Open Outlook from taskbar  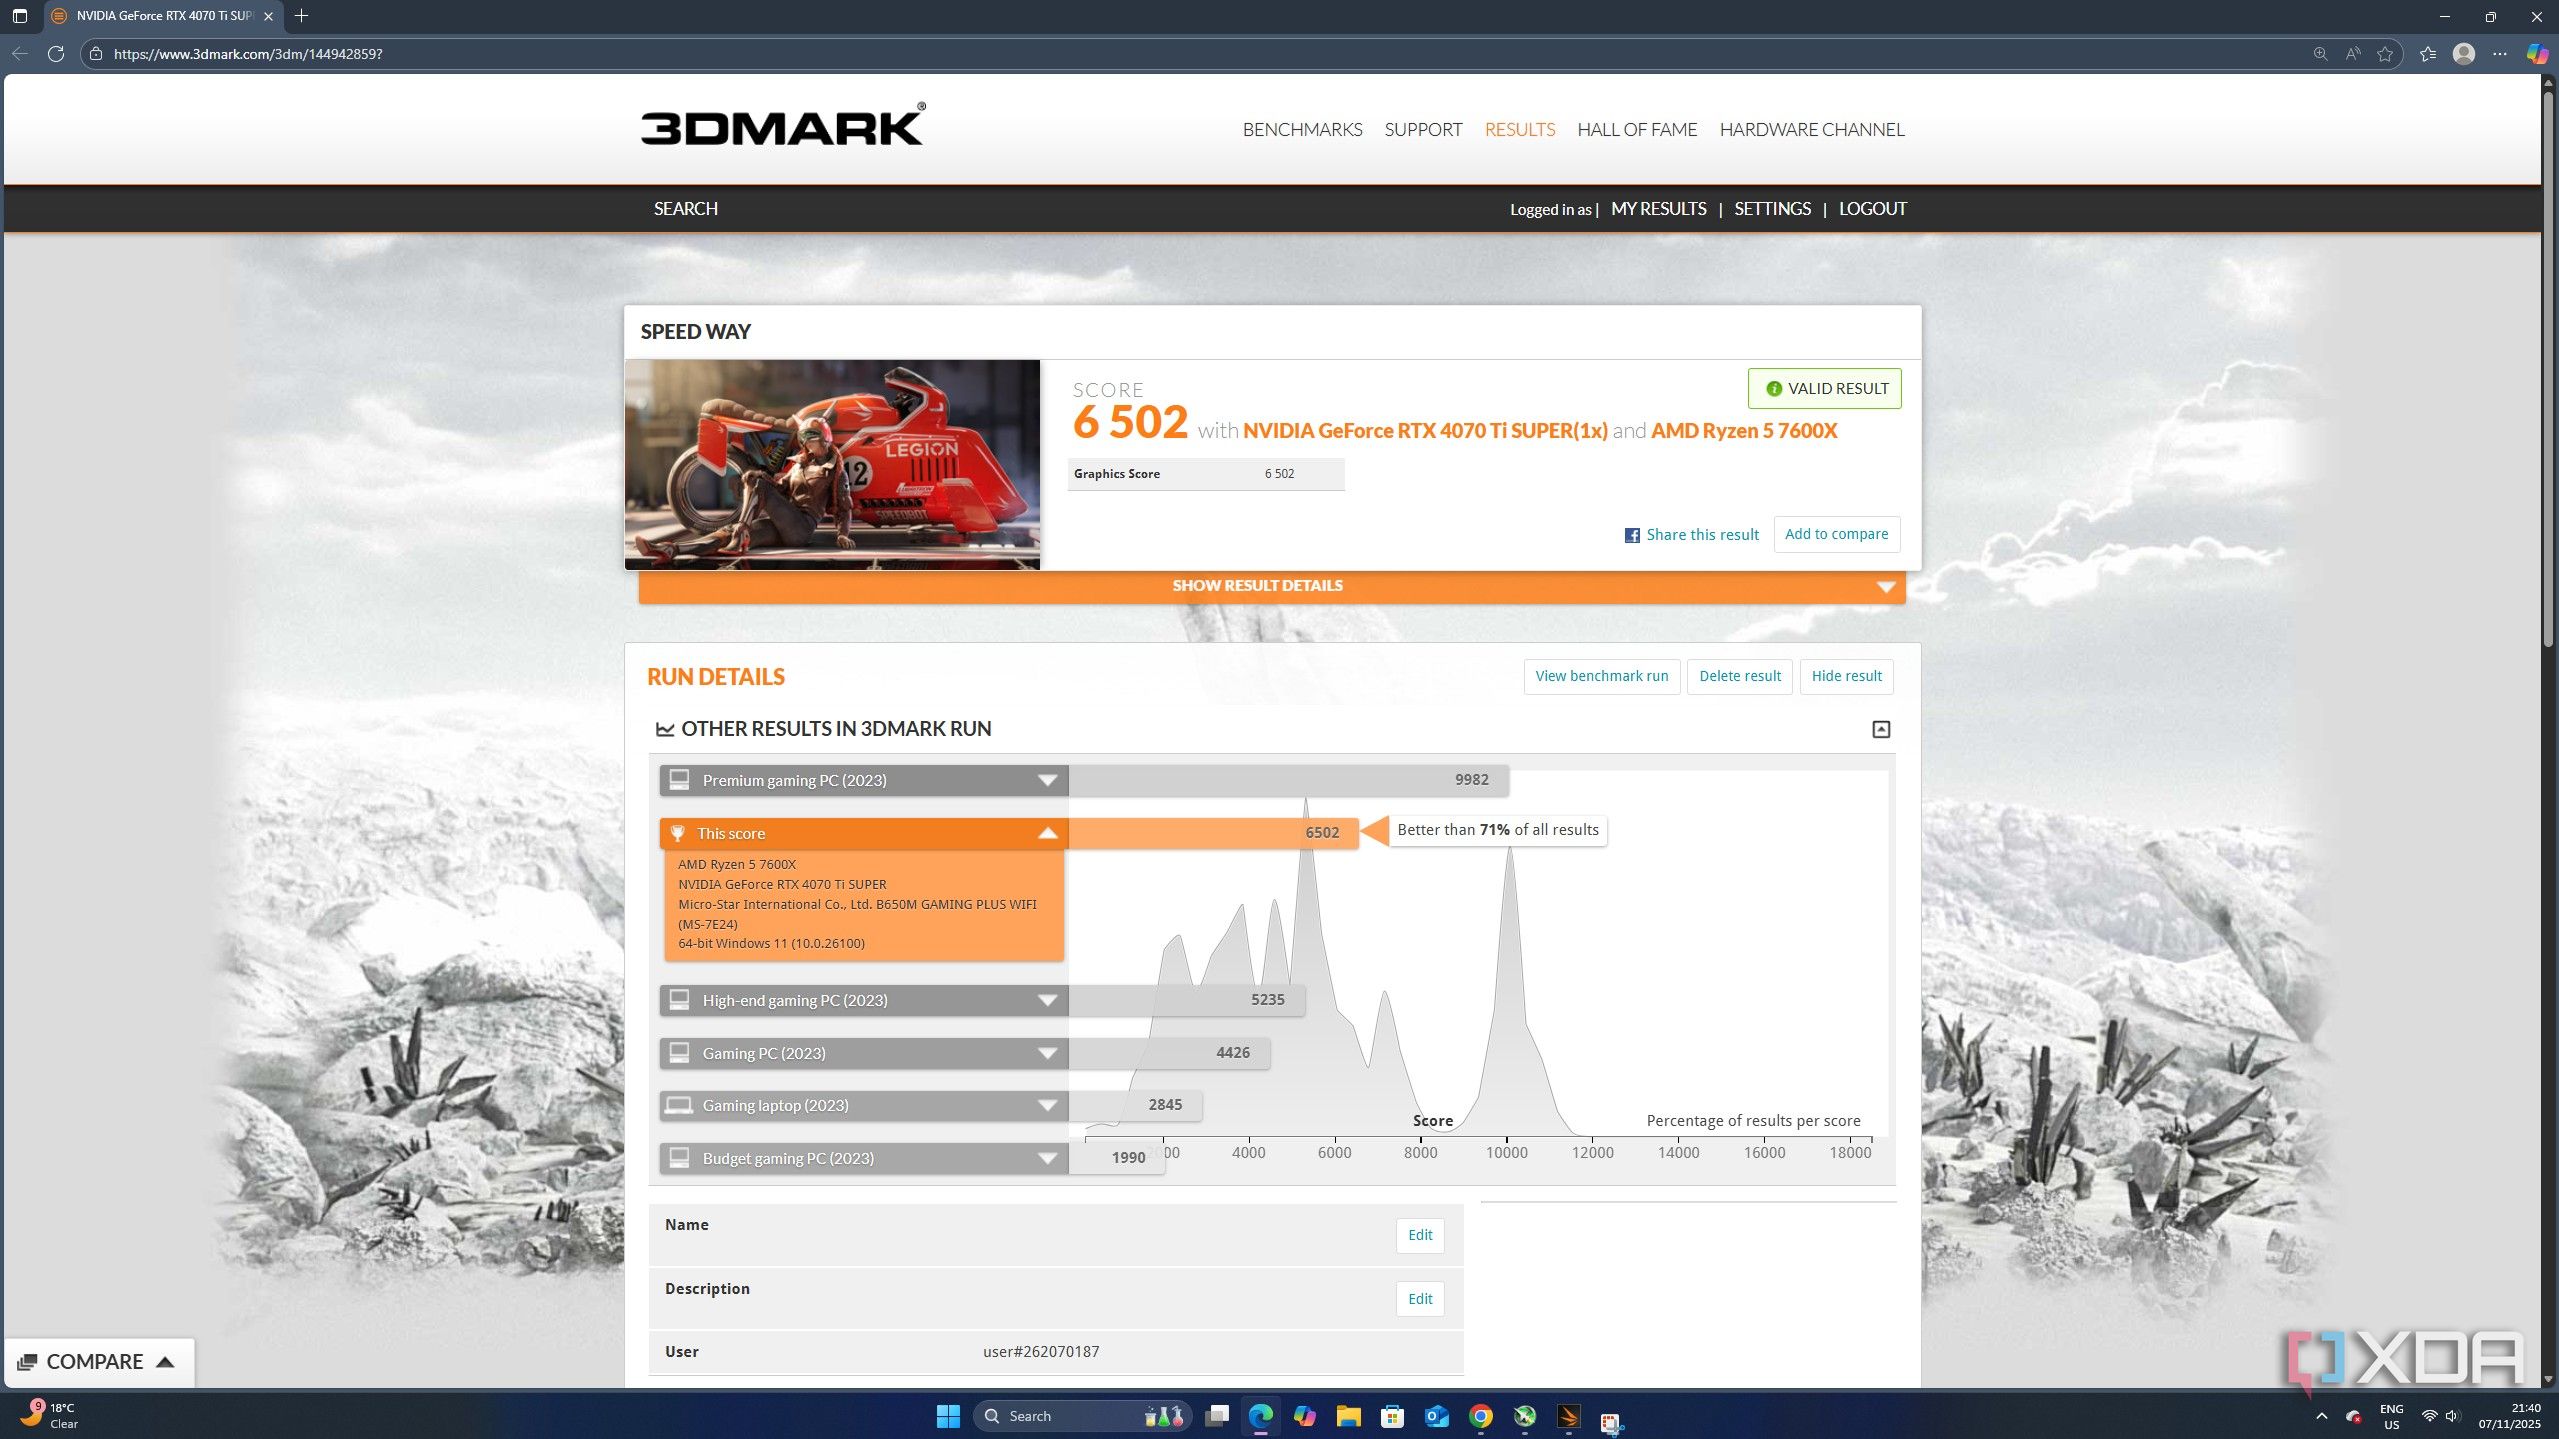[x=1437, y=1415]
